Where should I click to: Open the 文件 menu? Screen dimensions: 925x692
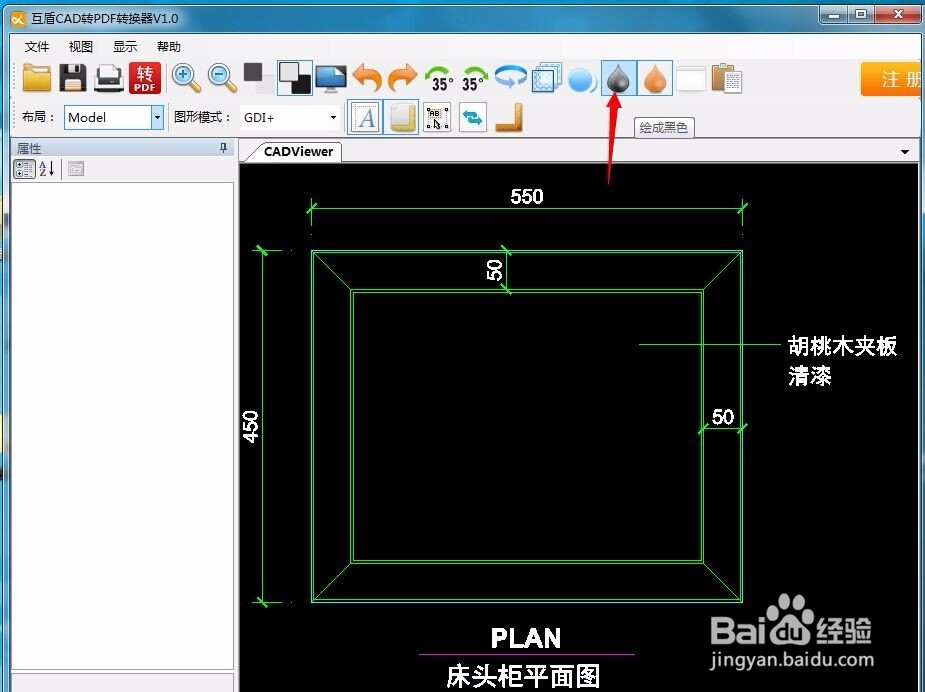point(37,47)
